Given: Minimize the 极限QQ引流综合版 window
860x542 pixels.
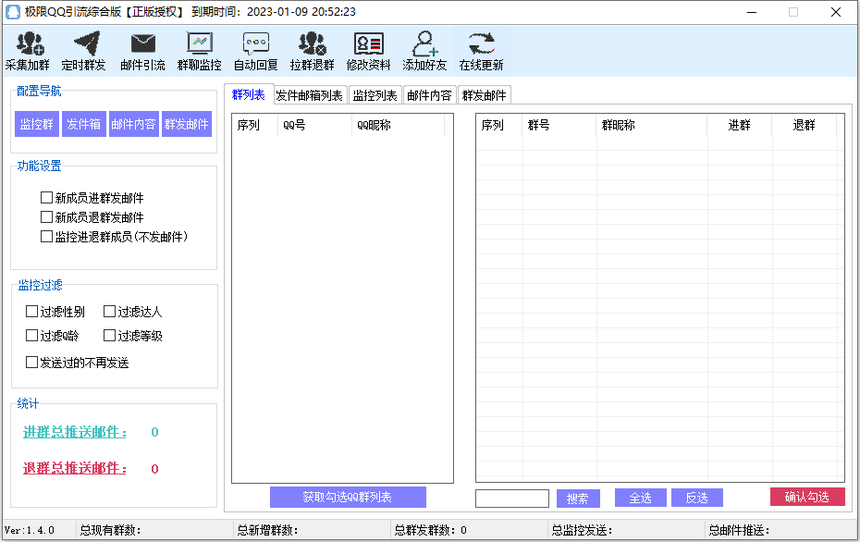Looking at the screenshot, I should [752, 12].
